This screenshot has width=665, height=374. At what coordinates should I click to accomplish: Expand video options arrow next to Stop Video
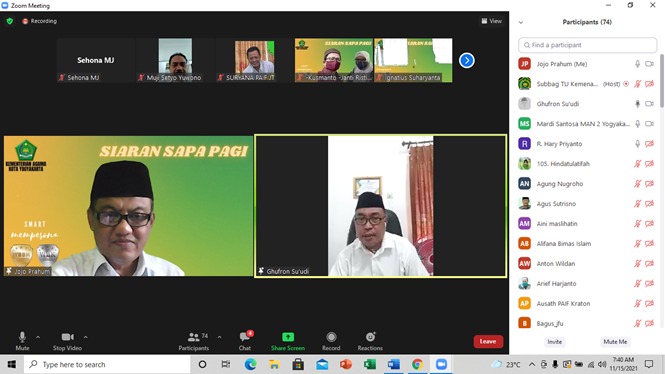click(85, 337)
